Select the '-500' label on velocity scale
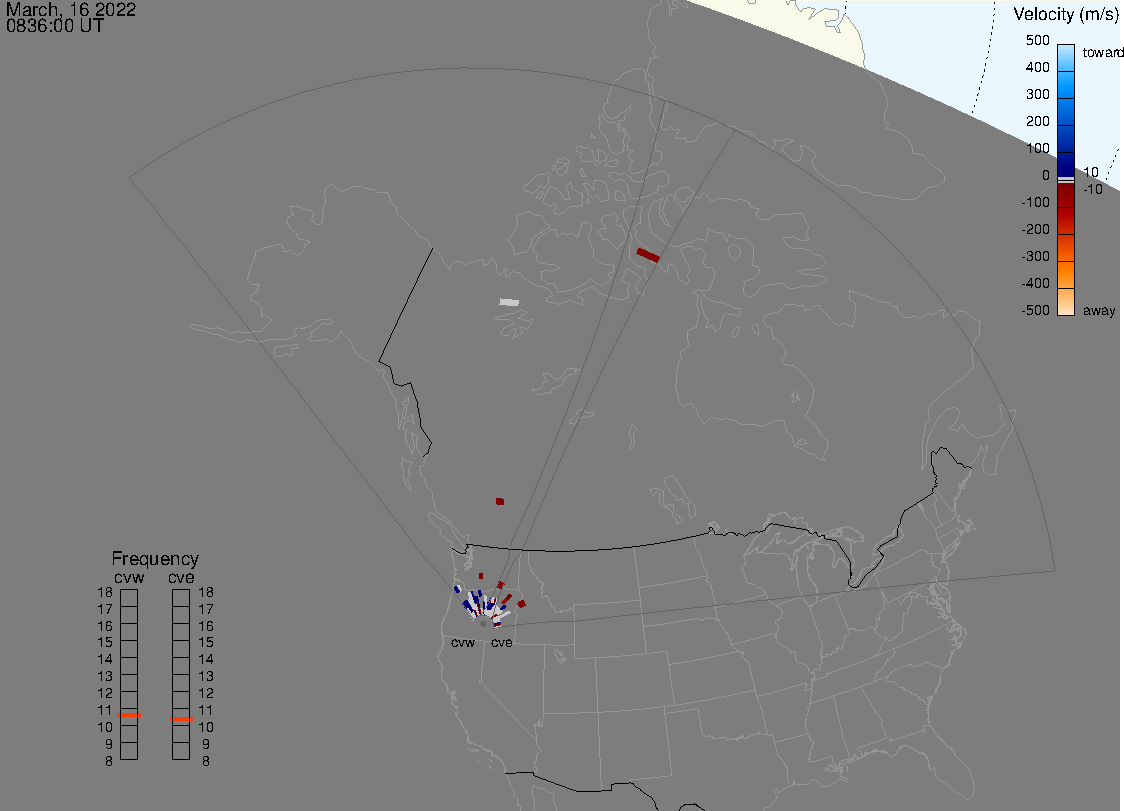 pos(1035,310)
